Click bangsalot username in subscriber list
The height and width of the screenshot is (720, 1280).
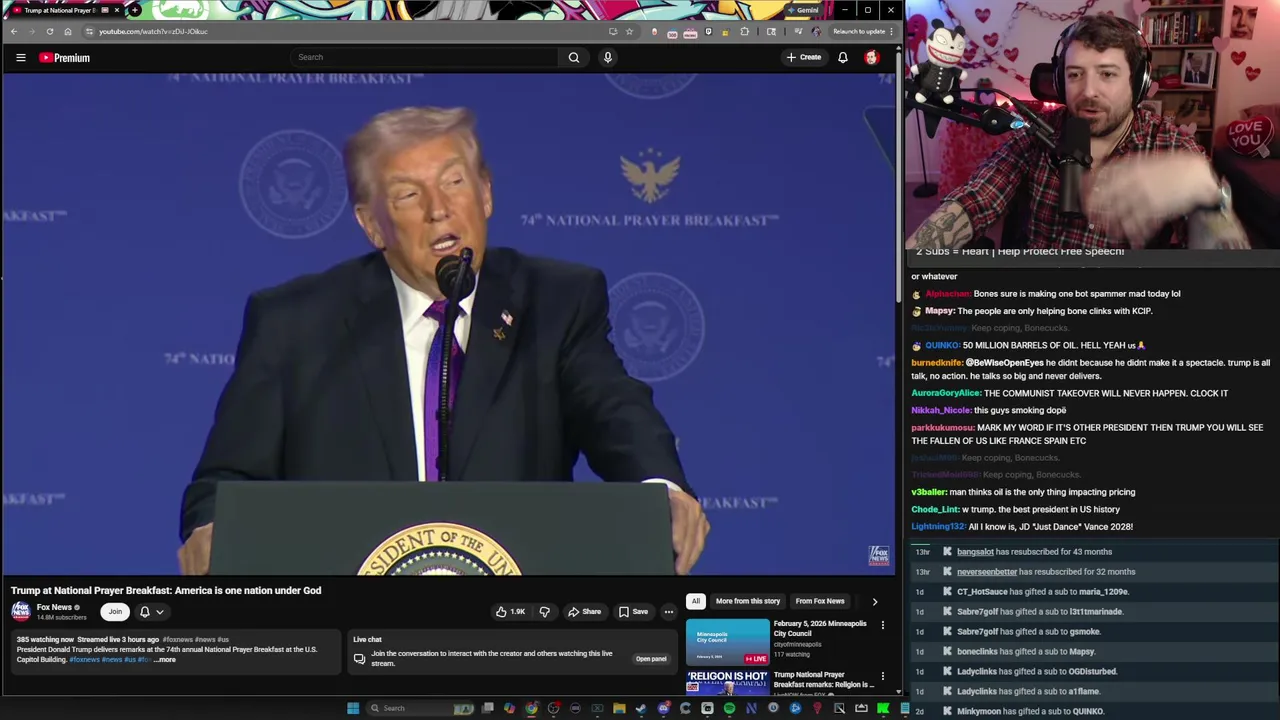[975, 552]
